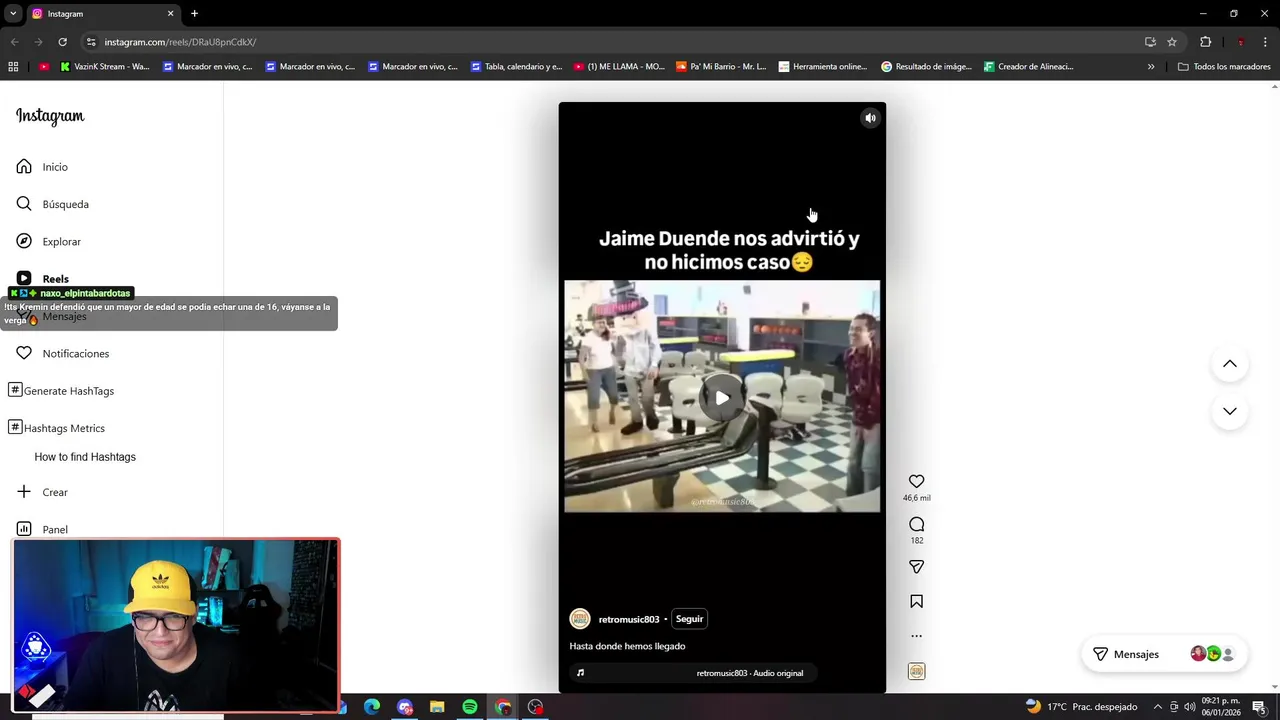
Task: Follow retromusic803 with the Seguir button
Action: 689,619
